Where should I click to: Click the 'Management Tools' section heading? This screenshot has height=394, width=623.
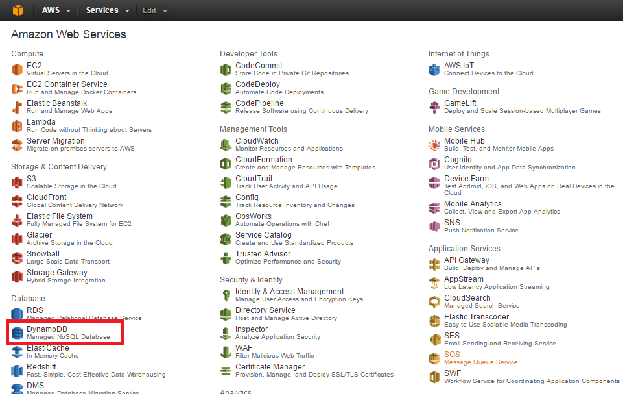253,129
